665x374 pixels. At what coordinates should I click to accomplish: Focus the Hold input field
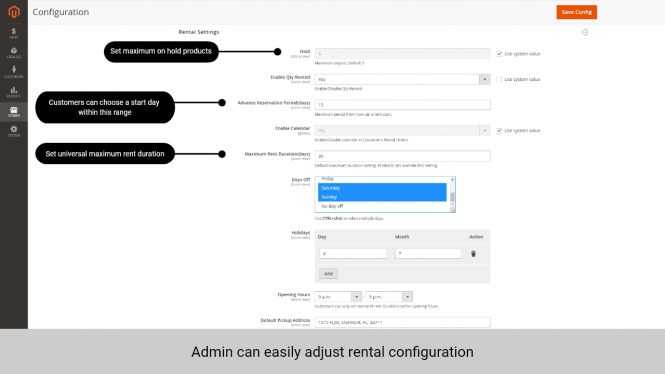point(402,54)
